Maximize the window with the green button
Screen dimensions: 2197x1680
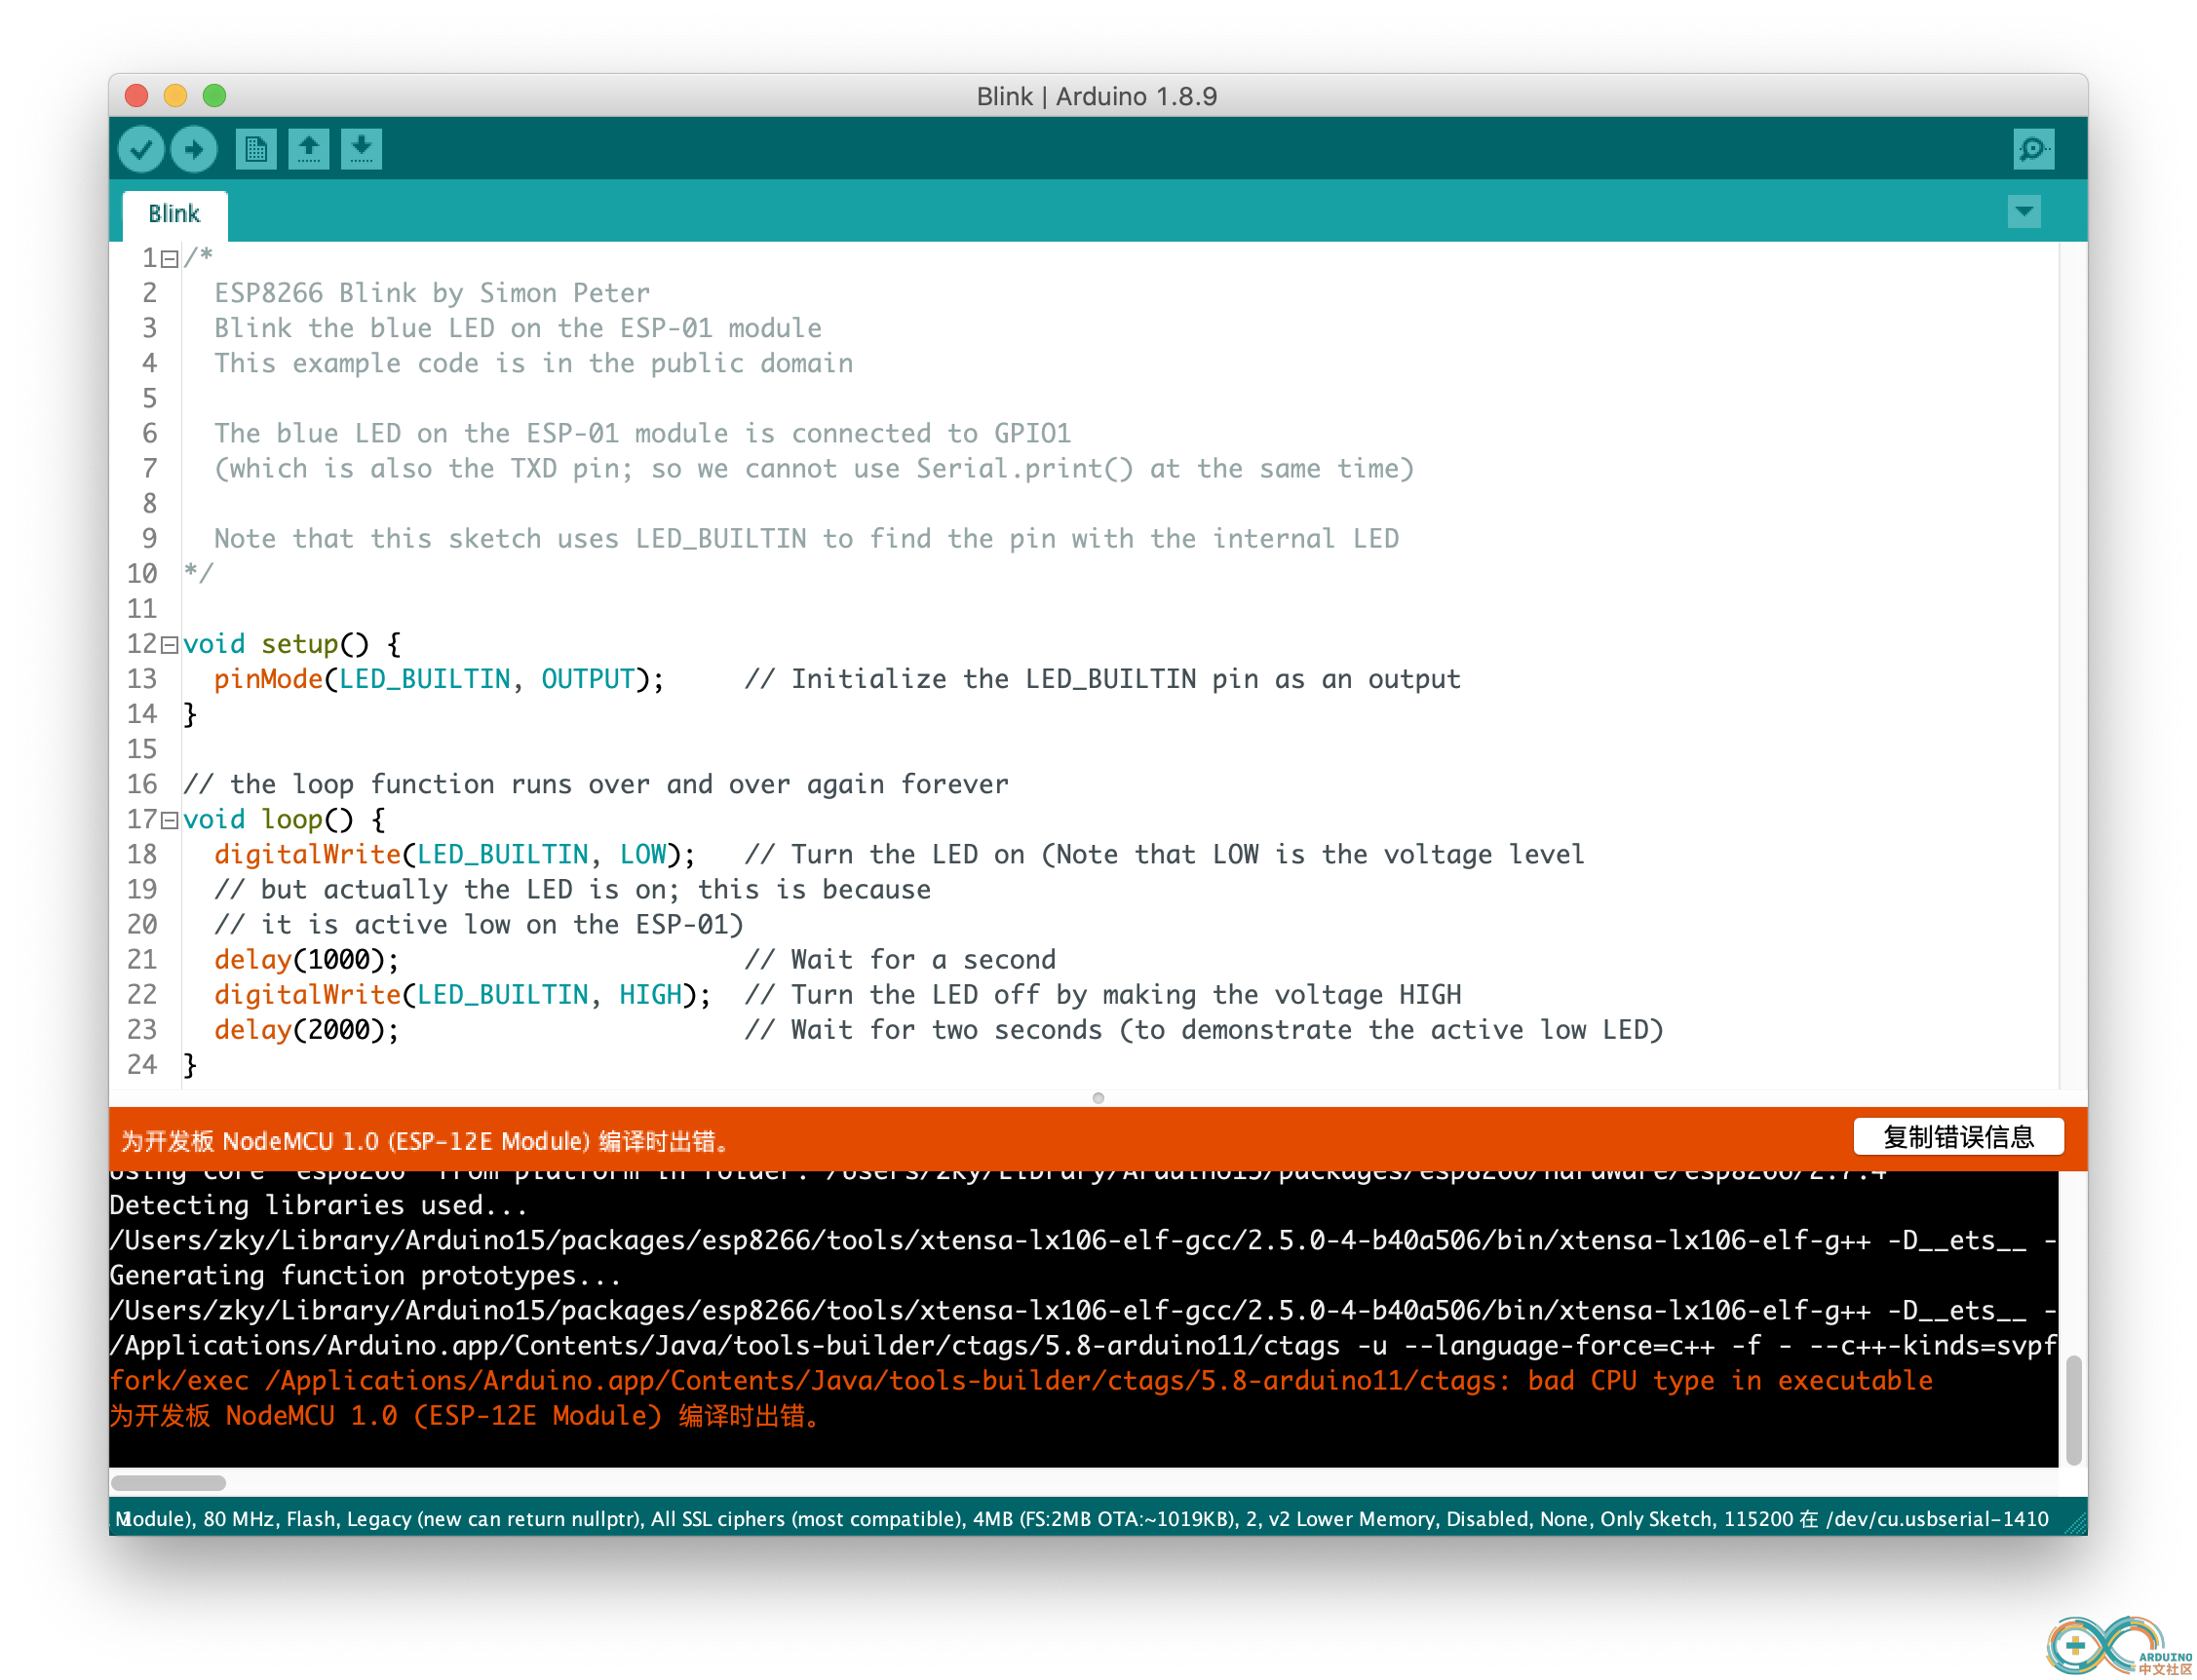click(214, 96)
